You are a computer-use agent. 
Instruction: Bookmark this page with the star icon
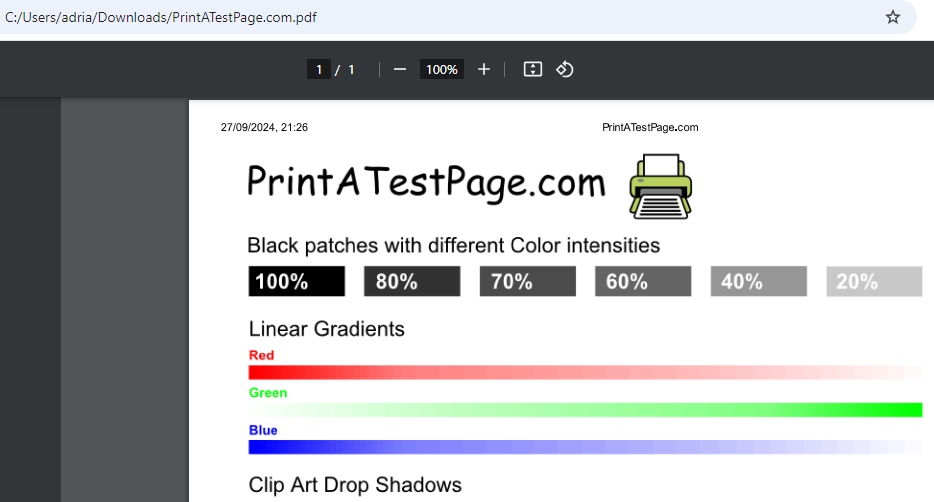pos(892,17)
